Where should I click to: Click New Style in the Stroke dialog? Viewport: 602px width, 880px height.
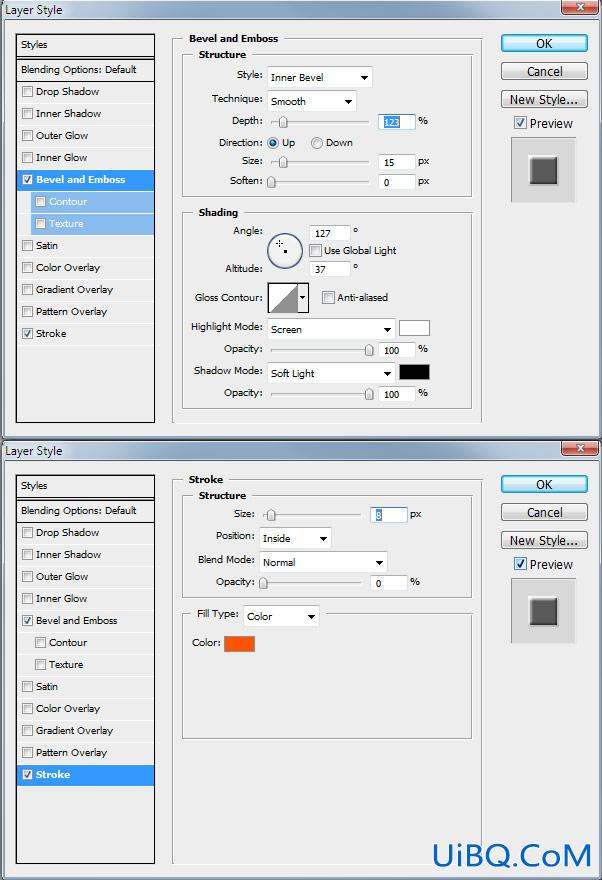pos(544,540)
